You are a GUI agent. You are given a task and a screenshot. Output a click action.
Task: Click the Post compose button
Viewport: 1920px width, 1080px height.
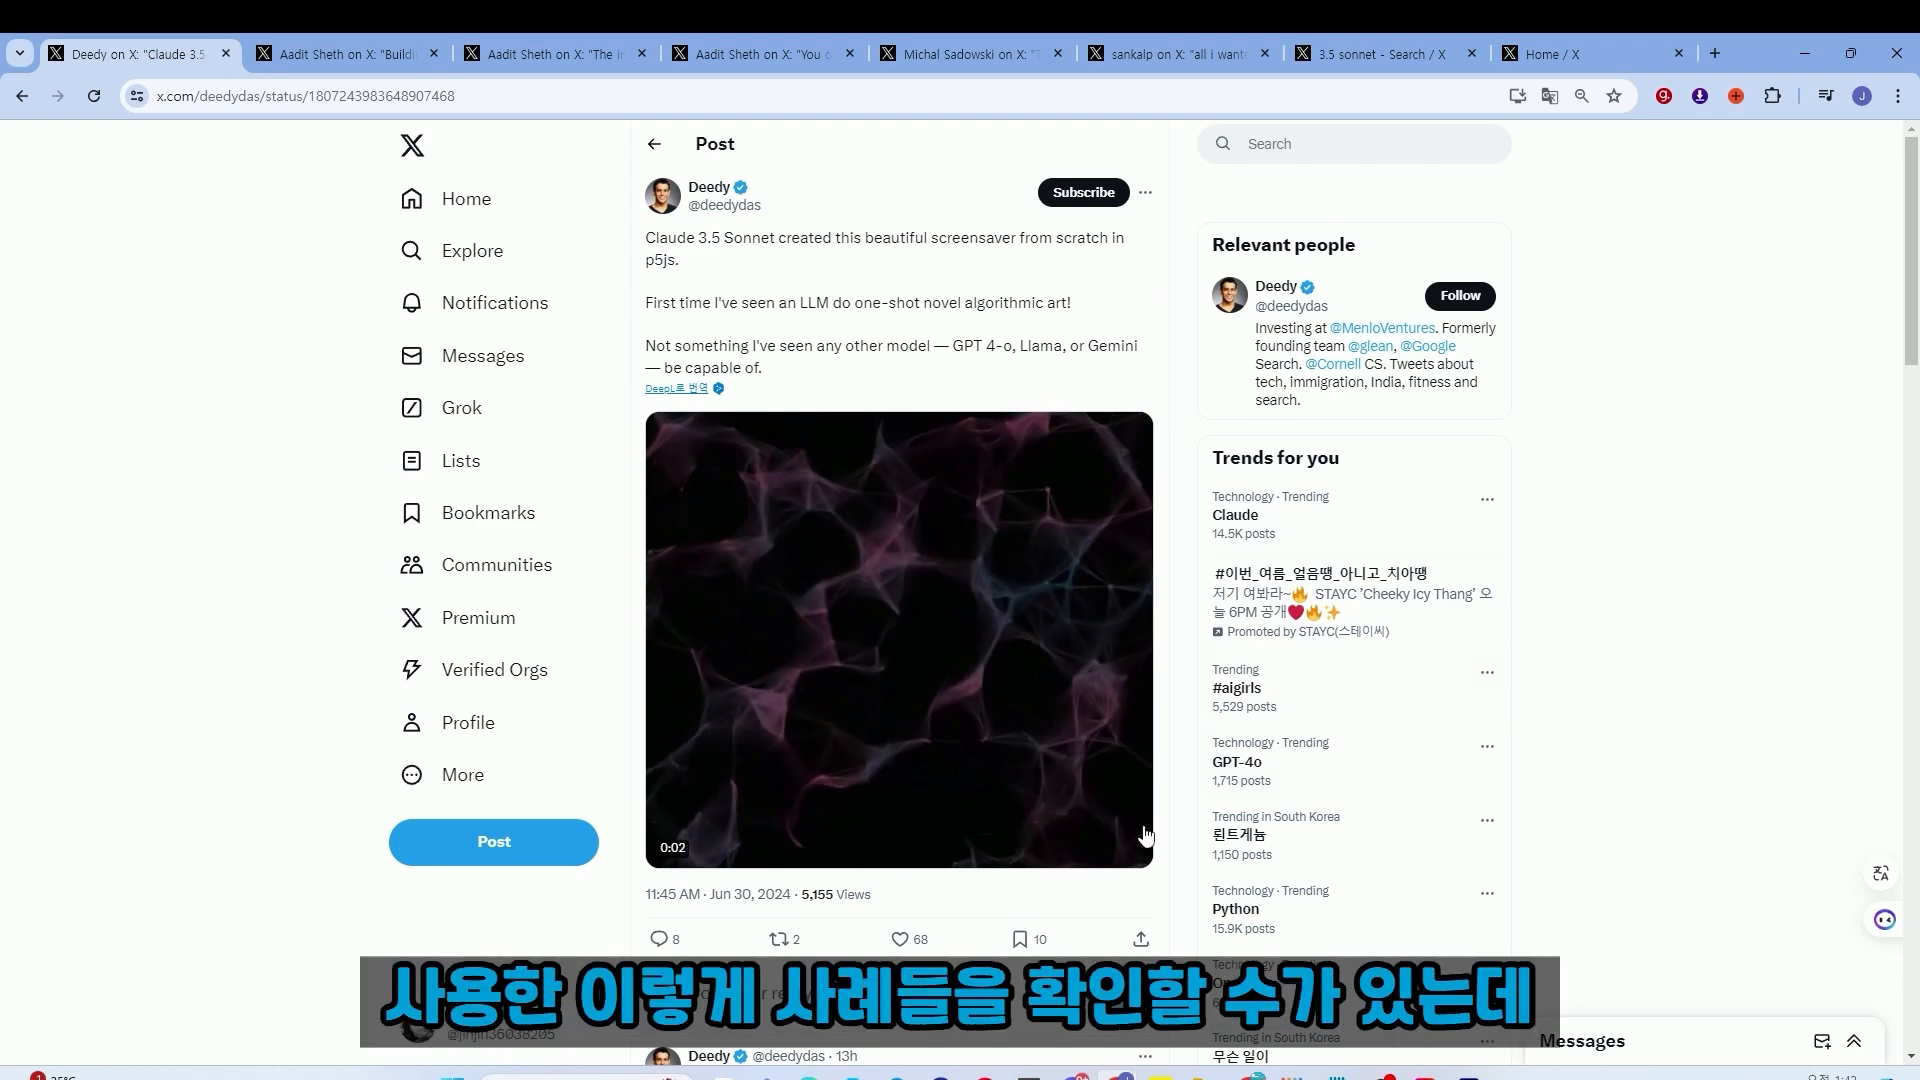point(493,841)
